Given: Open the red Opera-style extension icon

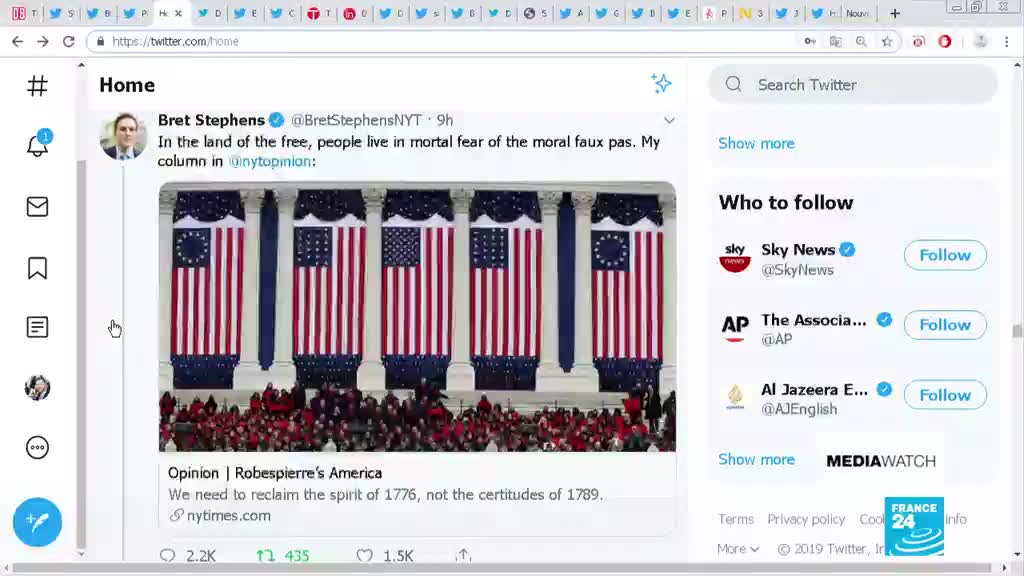Looking at the screenshot, I should pos(944,41).
